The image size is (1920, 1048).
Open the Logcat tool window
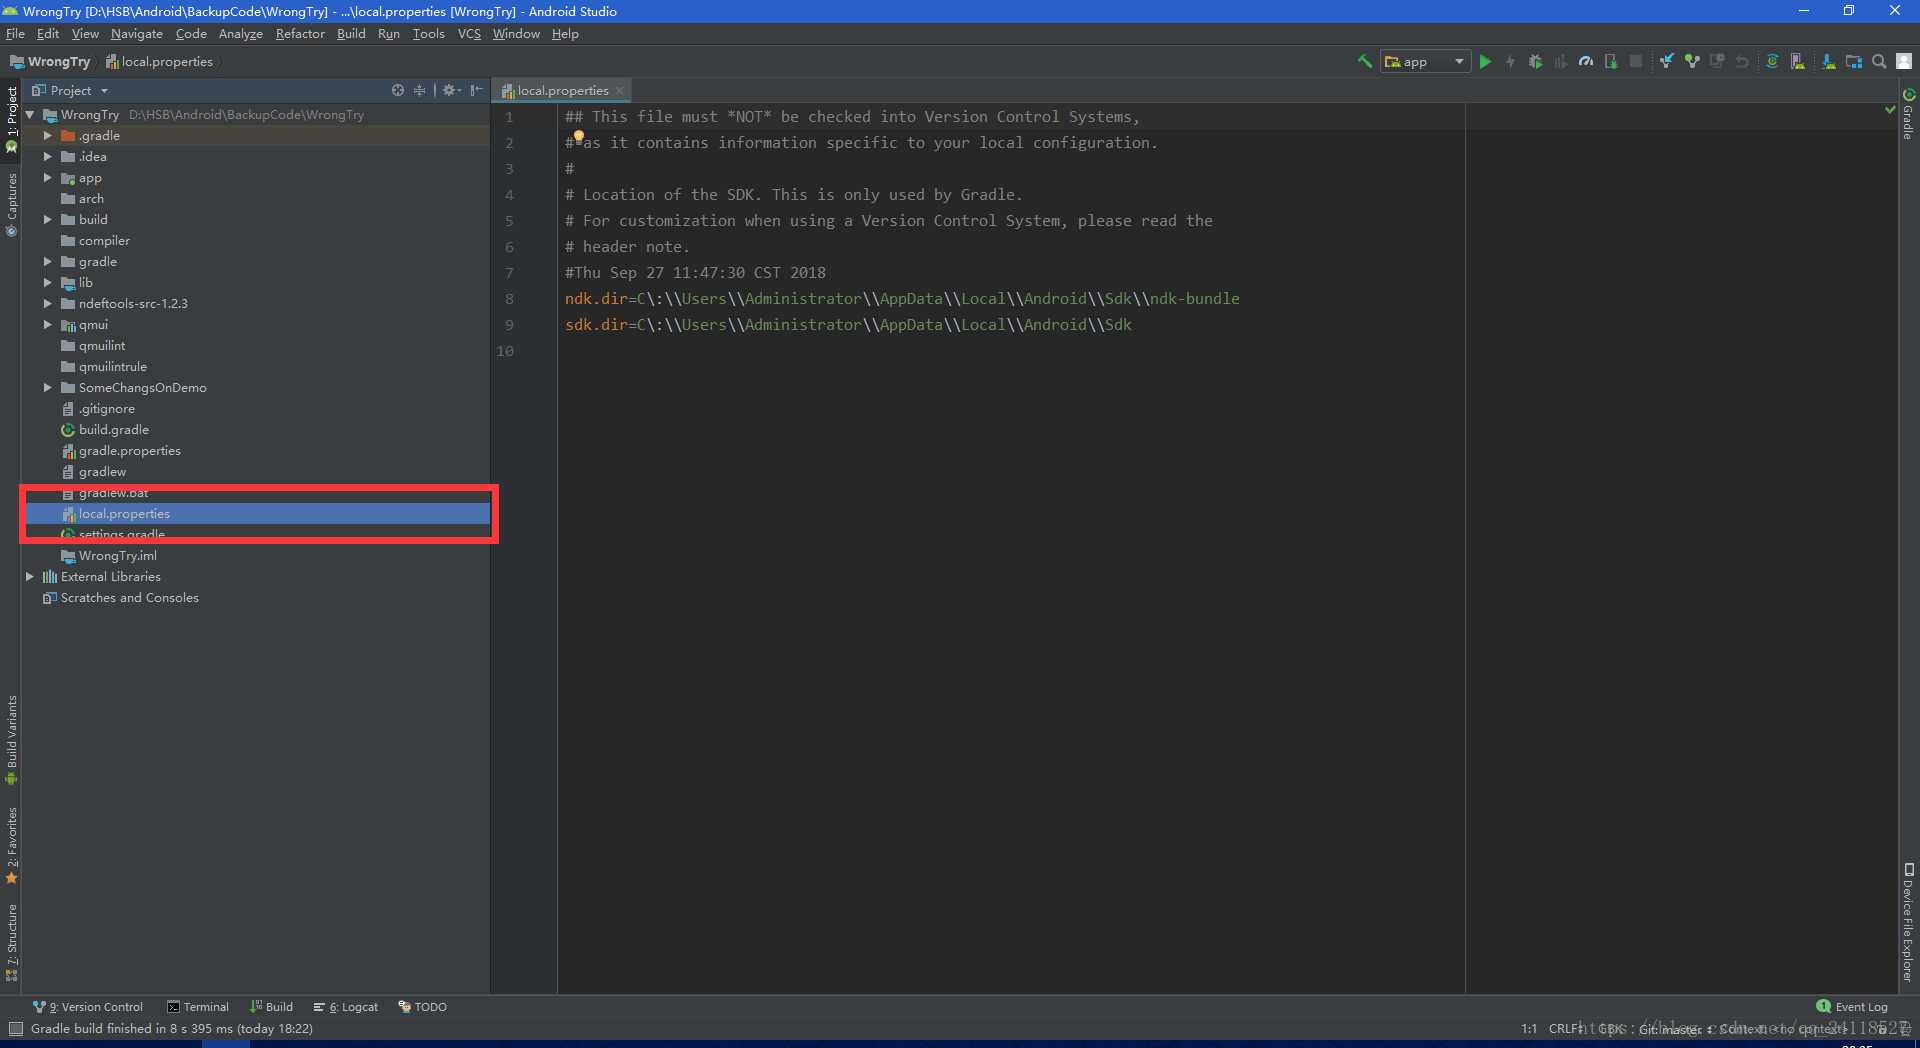tap(346, 1007)
